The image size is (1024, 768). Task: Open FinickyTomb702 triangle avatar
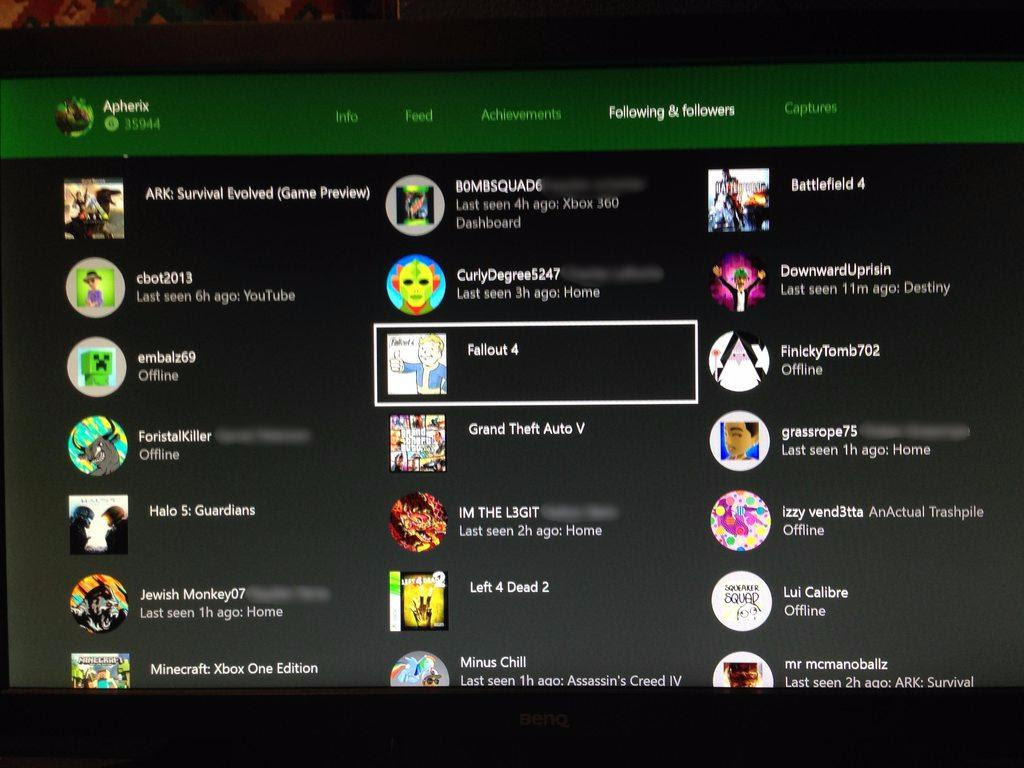[739, 361]
